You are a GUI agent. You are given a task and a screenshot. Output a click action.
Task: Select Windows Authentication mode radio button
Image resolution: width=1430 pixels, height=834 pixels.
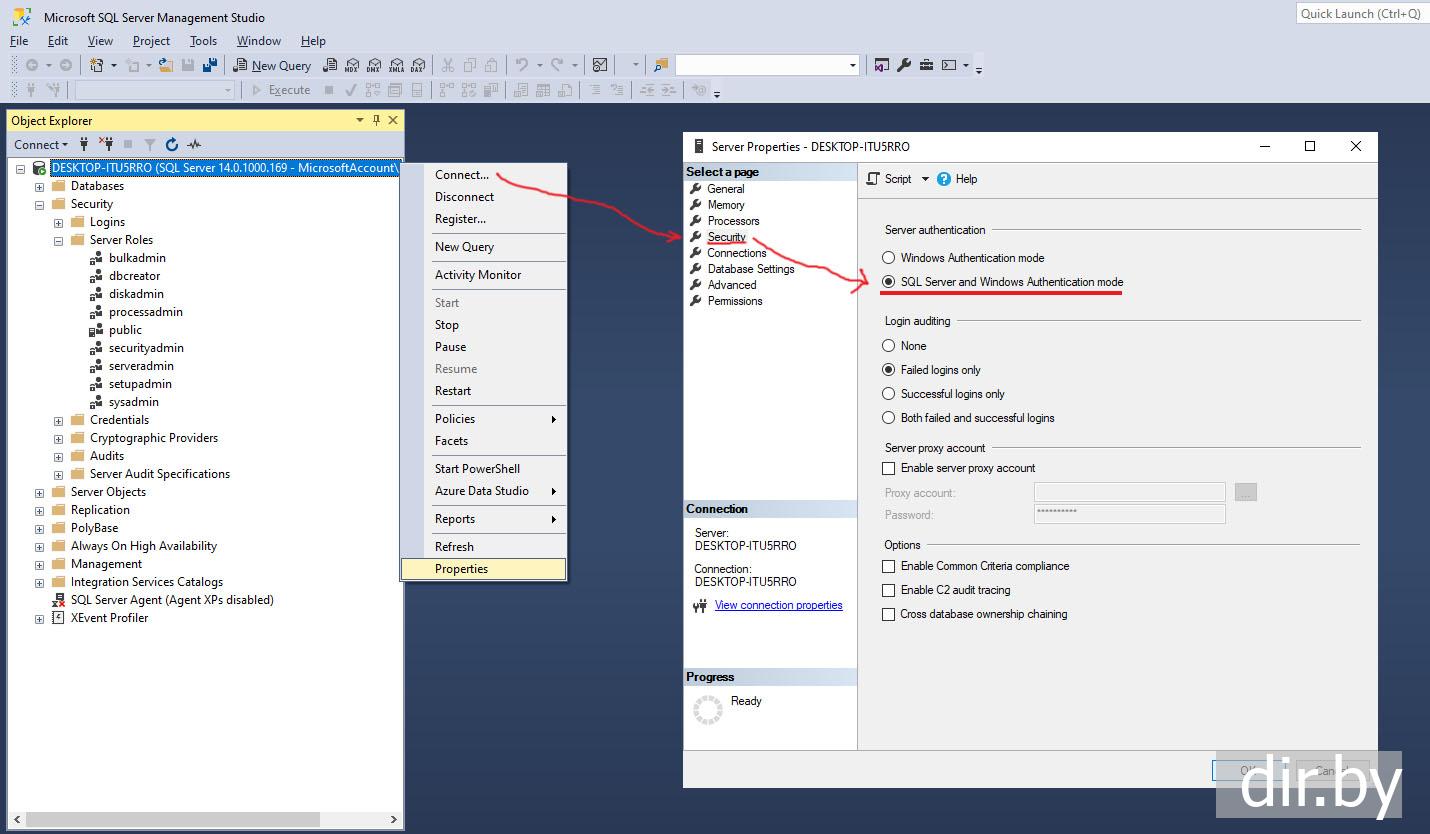[888, 258]
